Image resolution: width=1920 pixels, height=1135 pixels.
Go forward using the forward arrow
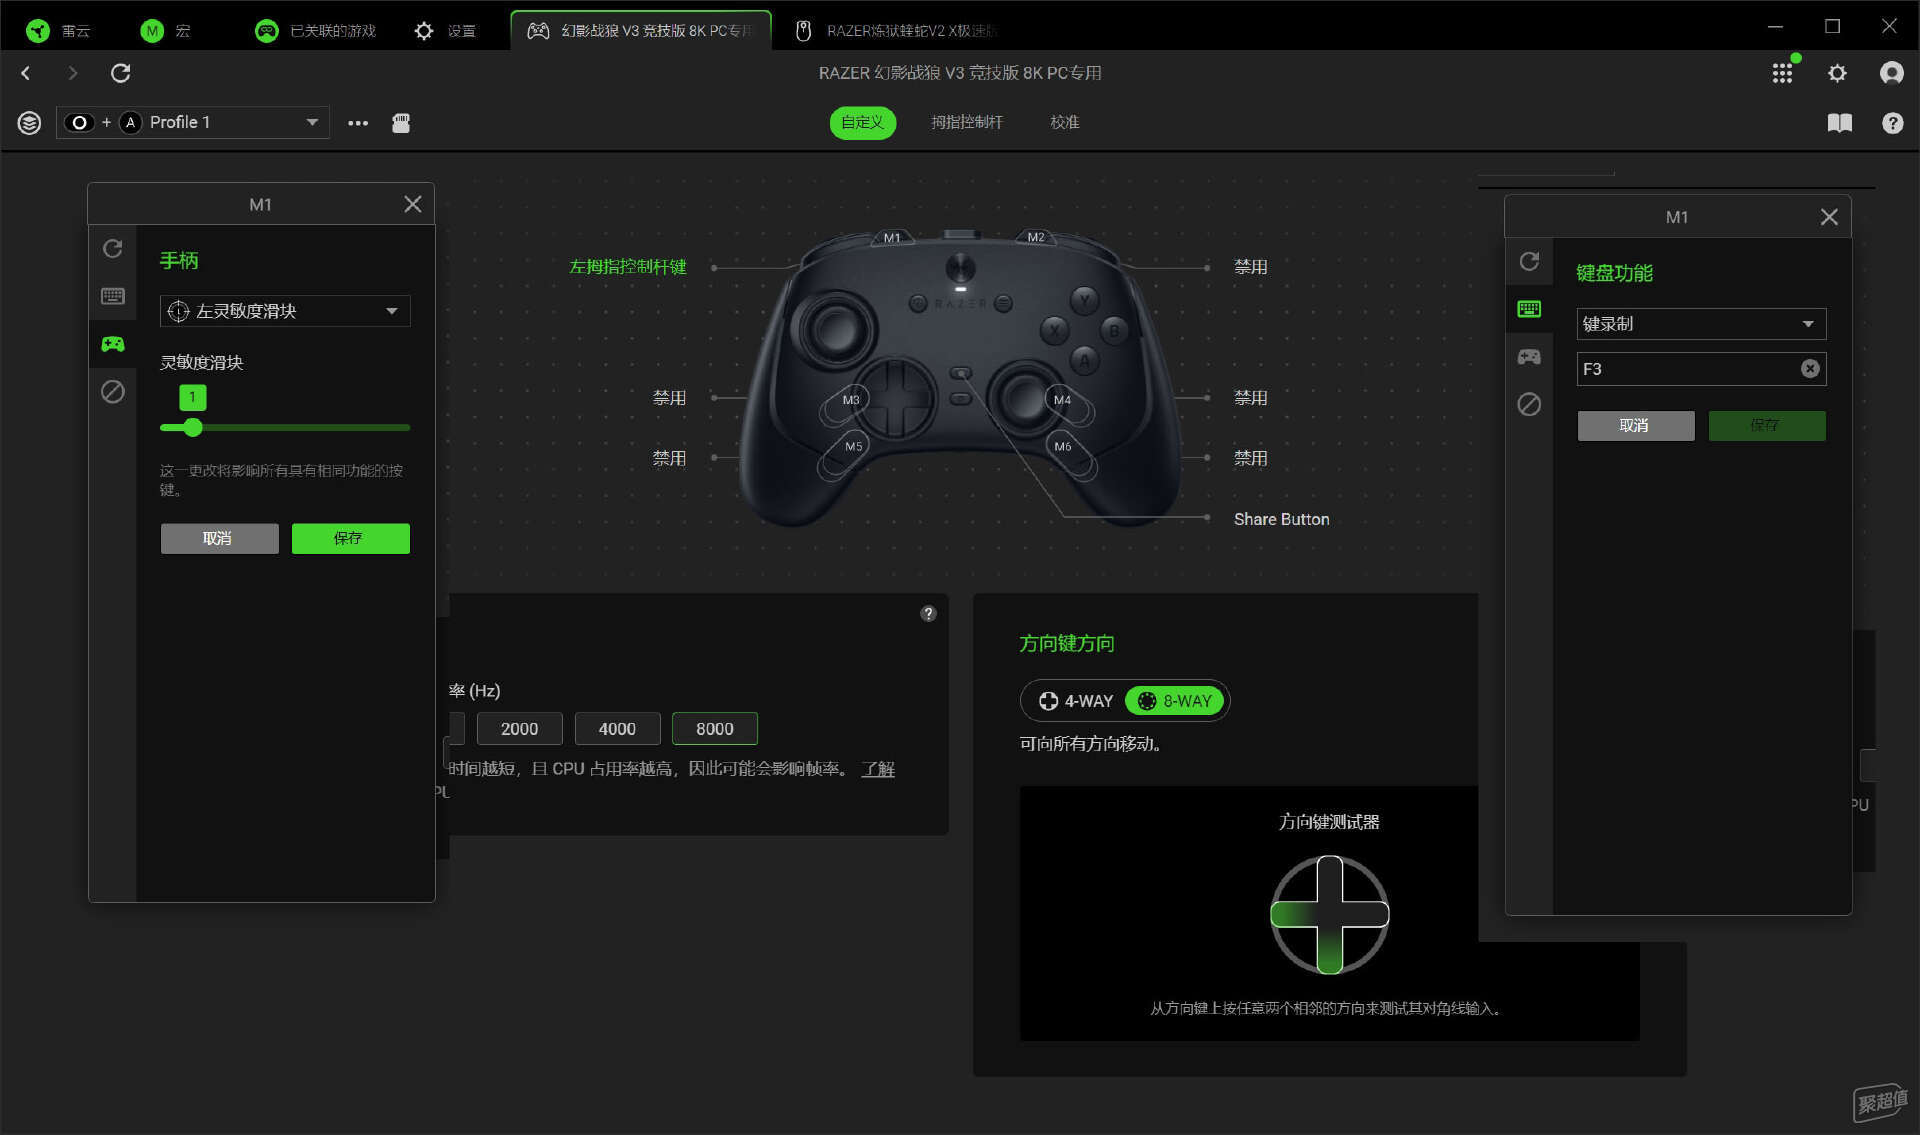click(72, 73)
